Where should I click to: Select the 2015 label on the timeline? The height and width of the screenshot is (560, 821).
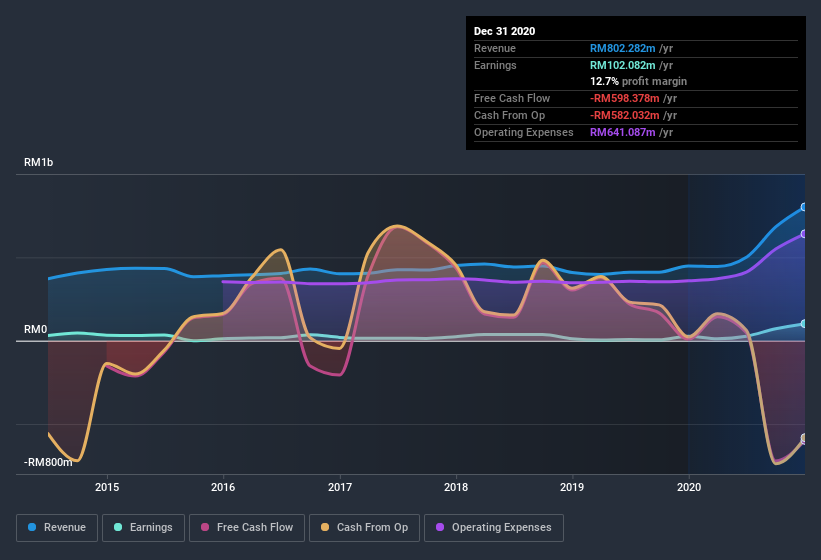[x=107, y=487]
